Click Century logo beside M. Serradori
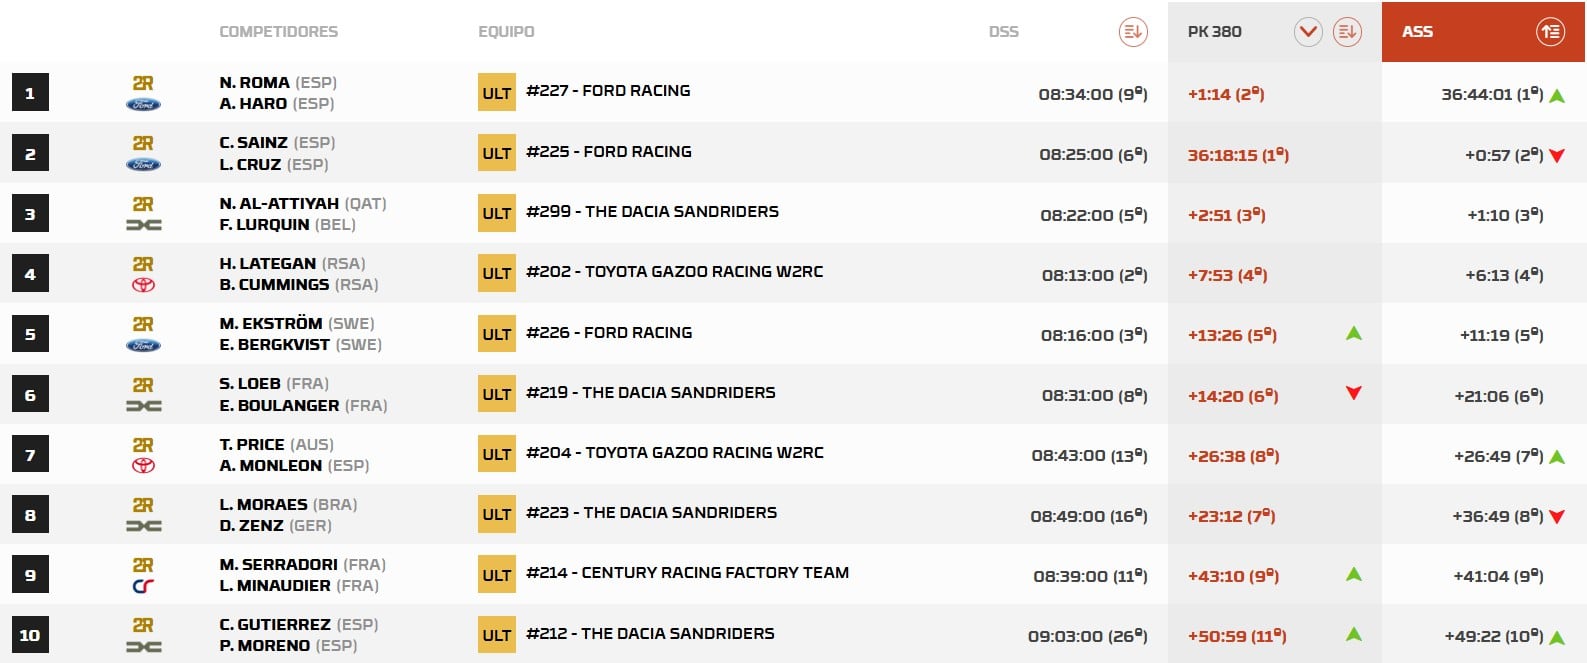Screen dimensions: 1587x663 (143, 586)
